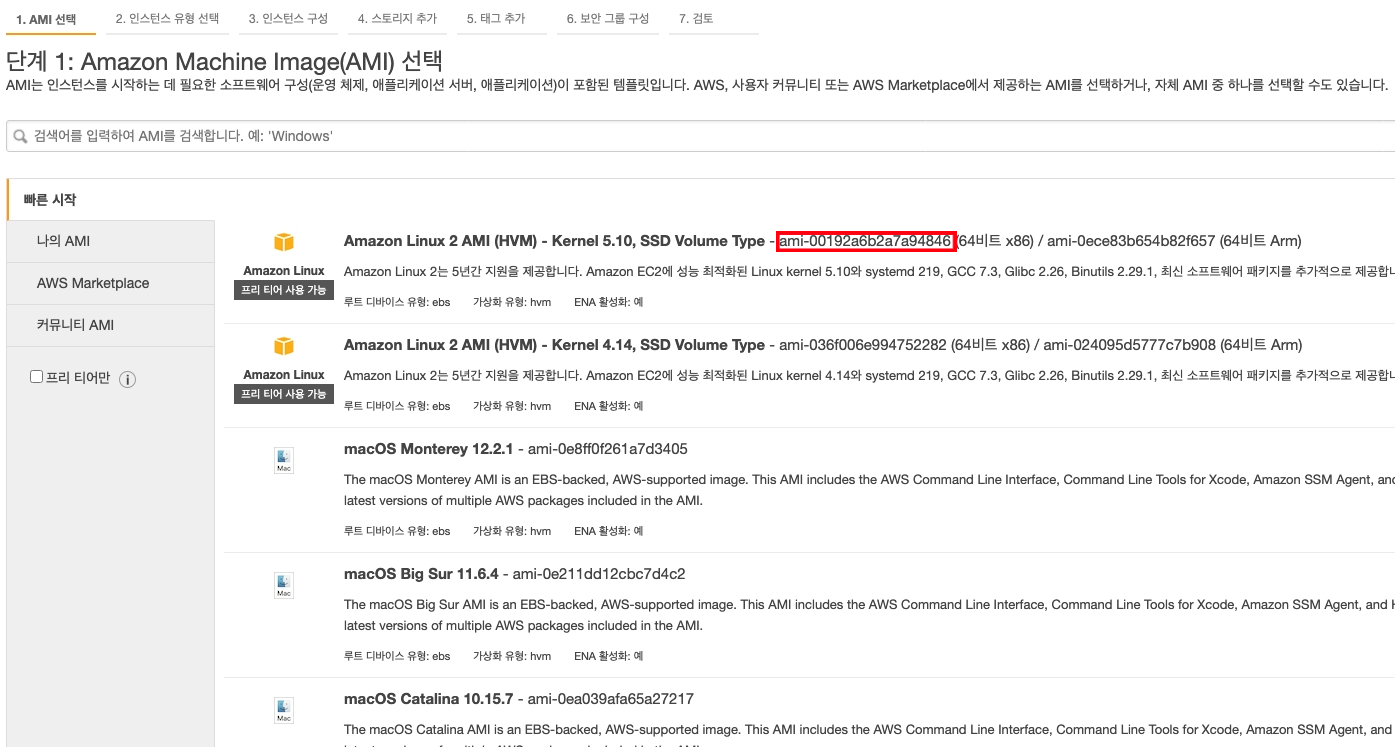
Task: Click AMI ID ami-00192a6b2a7a94846
Action: coord(865,241)
